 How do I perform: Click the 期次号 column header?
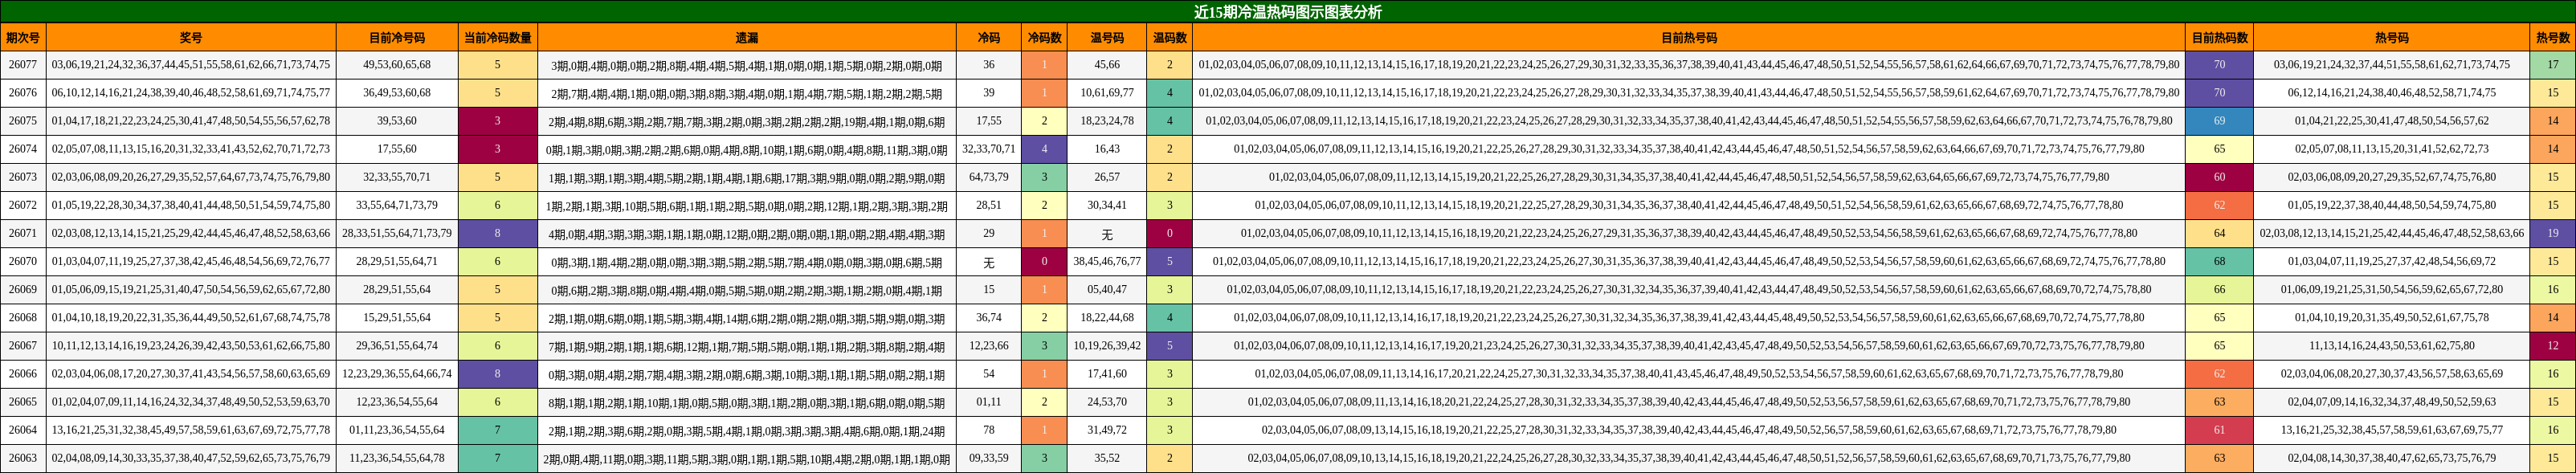23,38
